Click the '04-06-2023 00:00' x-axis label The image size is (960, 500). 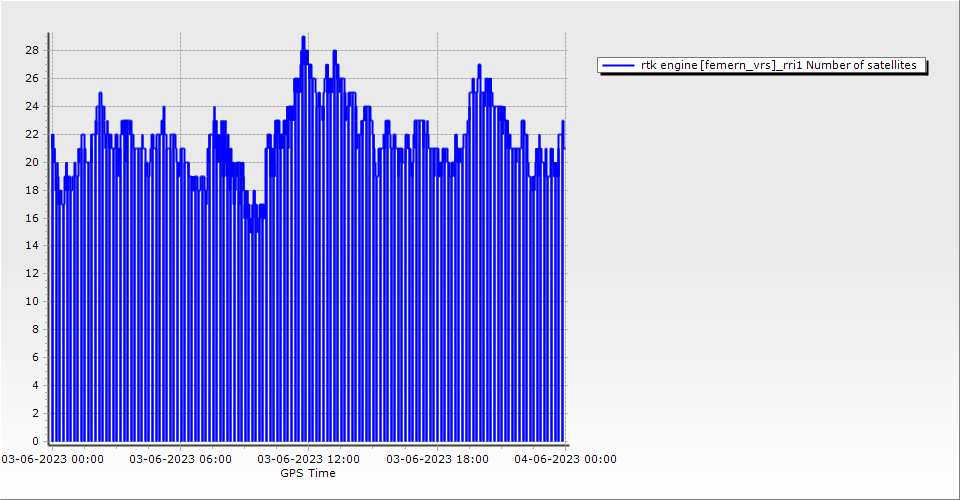(565, 459)
